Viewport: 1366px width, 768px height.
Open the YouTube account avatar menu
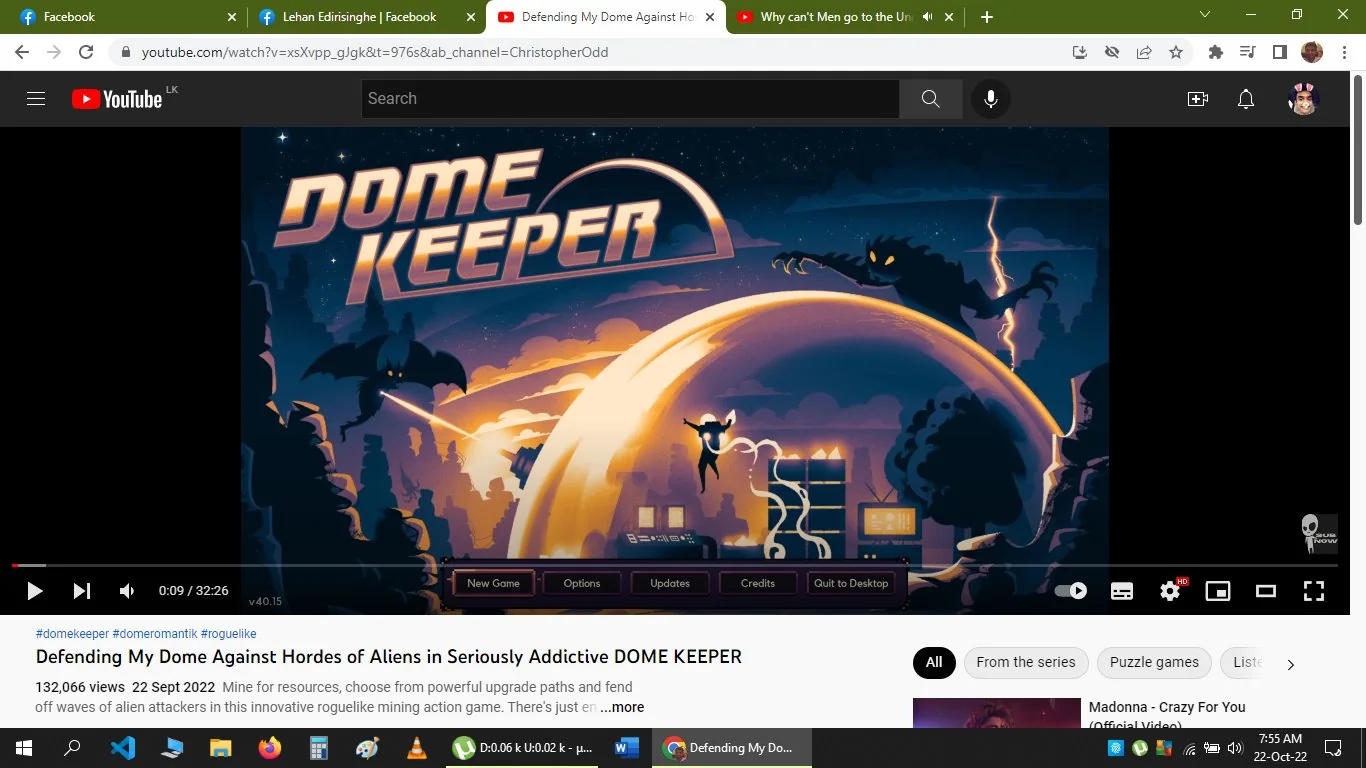(x=1304, y=99)
